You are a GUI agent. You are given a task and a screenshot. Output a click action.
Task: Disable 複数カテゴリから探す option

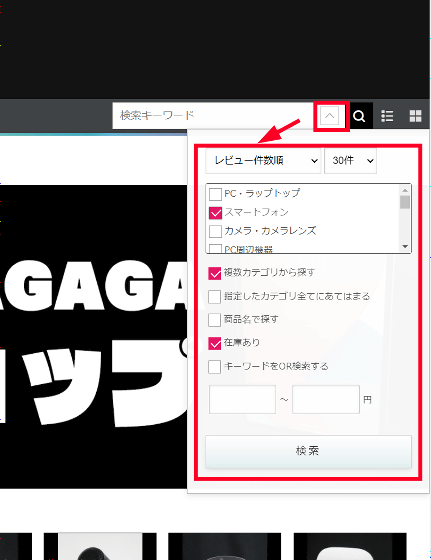click(215, 273)
